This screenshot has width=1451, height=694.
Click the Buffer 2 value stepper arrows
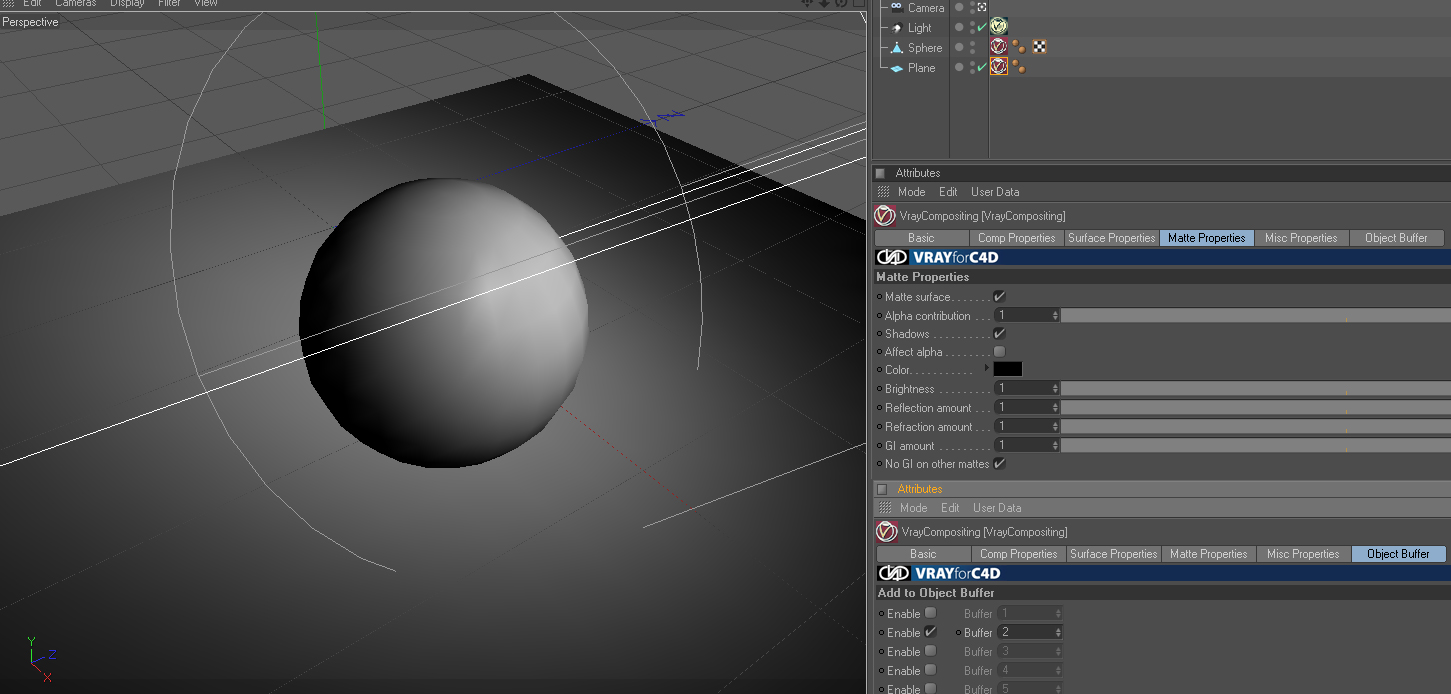pyautogui.click(x=1058, y=632)
